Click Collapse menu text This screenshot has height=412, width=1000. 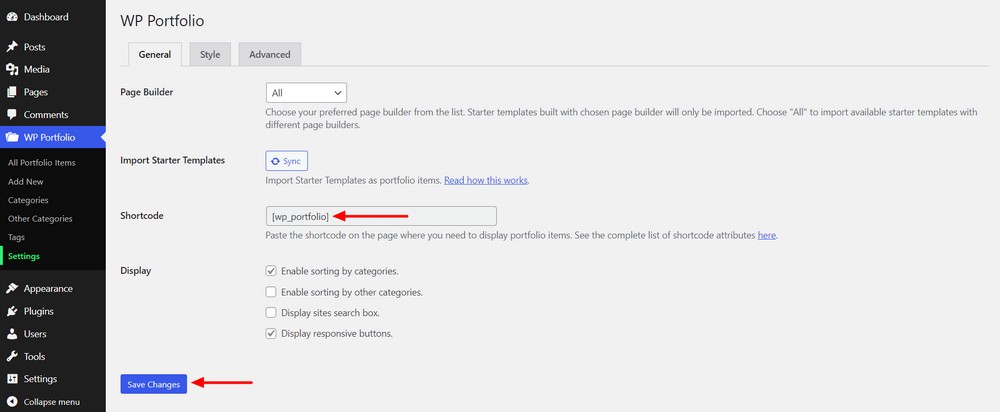point(52,402)
